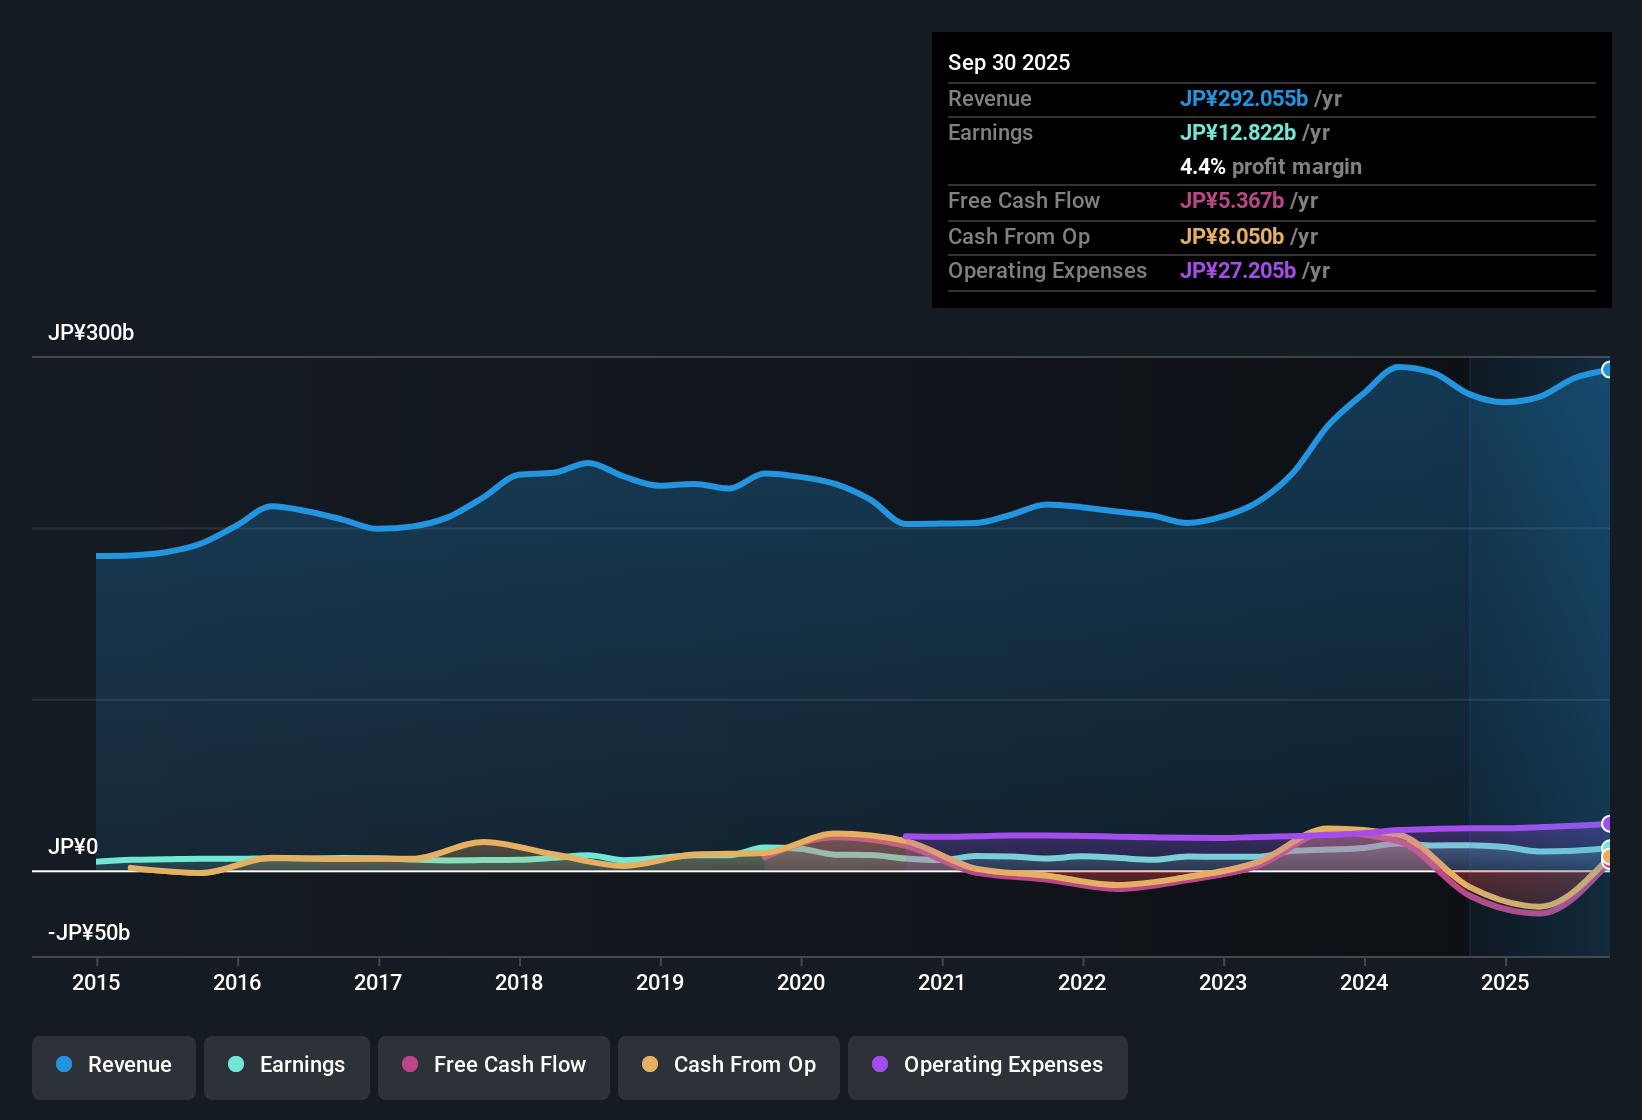Click the 4.4% profit margin text
The image size is (1642, 1120).
pos(1271,166)
